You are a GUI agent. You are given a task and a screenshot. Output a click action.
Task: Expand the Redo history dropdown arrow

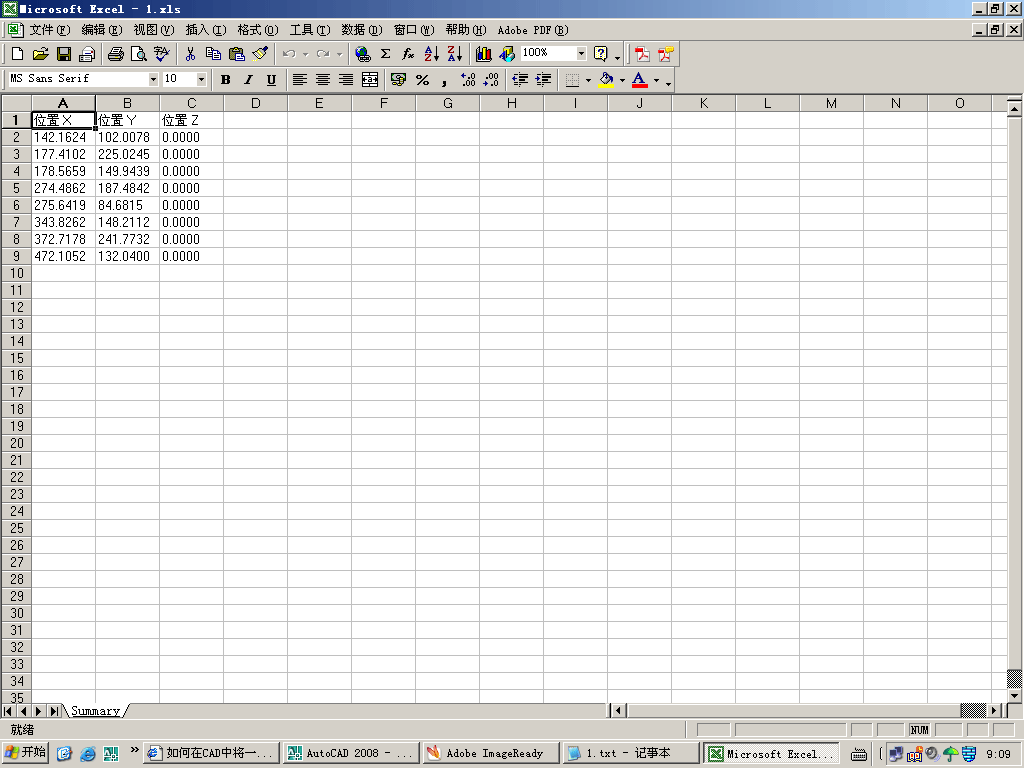tap(339, 54)
